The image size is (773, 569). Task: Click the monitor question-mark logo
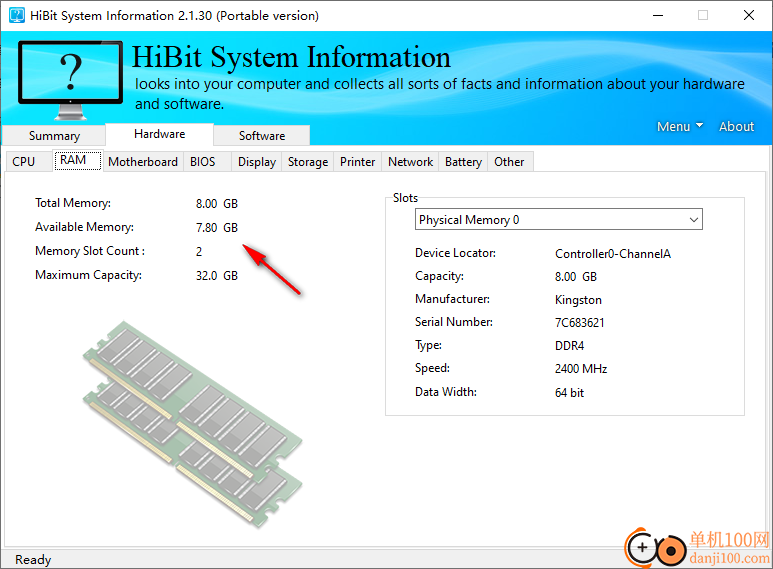(70, 79)
